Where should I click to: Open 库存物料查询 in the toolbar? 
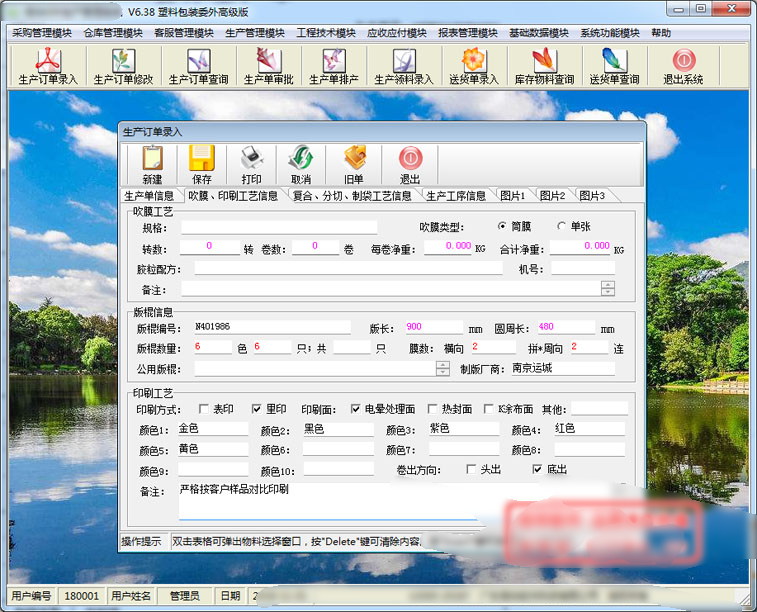click(544, 66)
